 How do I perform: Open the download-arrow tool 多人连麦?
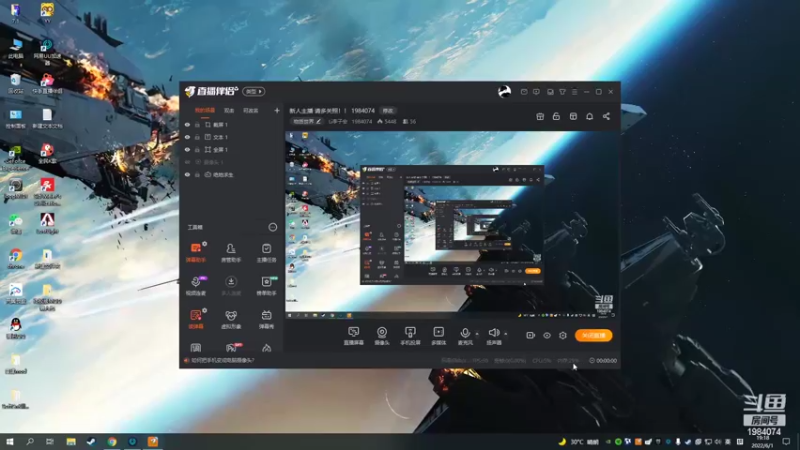[x=231, y=286]
